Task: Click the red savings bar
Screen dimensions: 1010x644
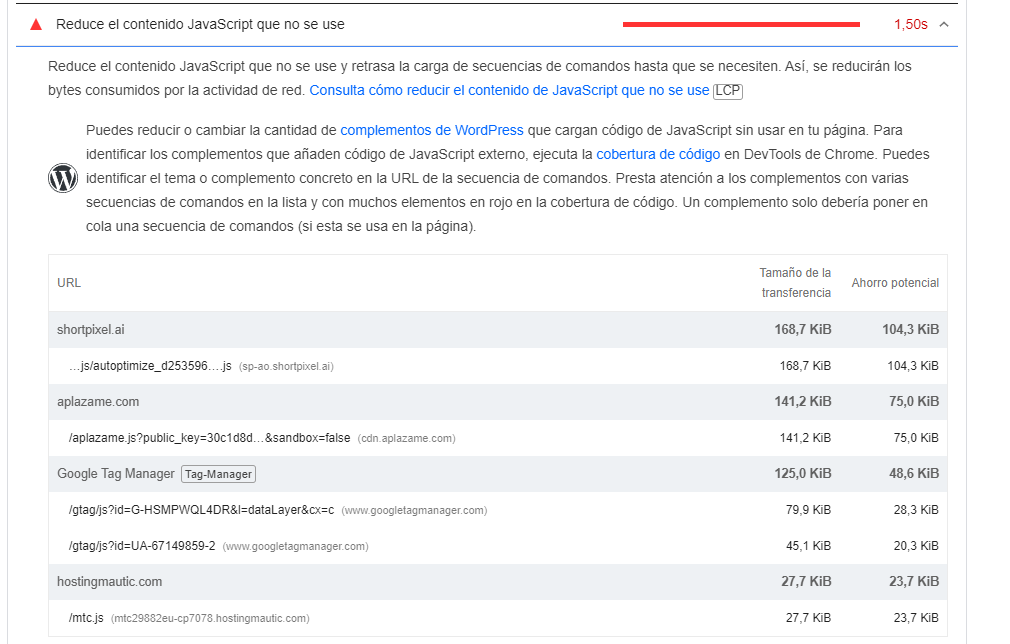Action: coord(741,24)
